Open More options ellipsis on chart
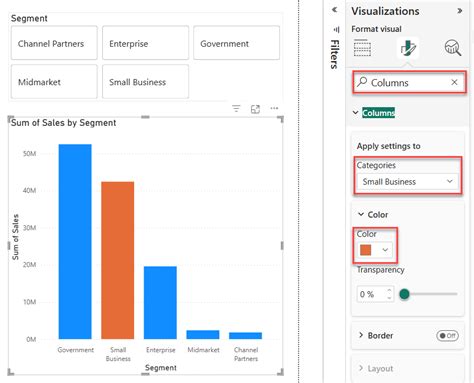Screen dimensions: 474x383 [x=274, y=108]
